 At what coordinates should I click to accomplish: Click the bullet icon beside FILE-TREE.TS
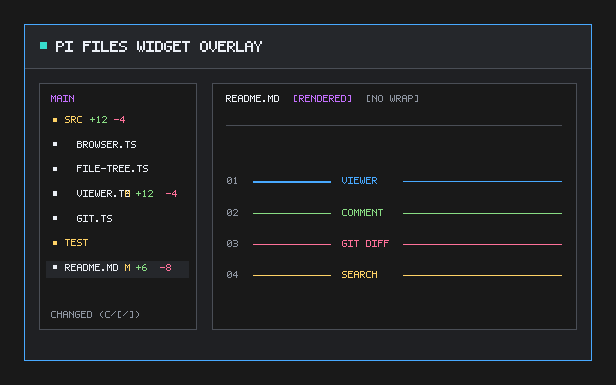tap(55, 169)
